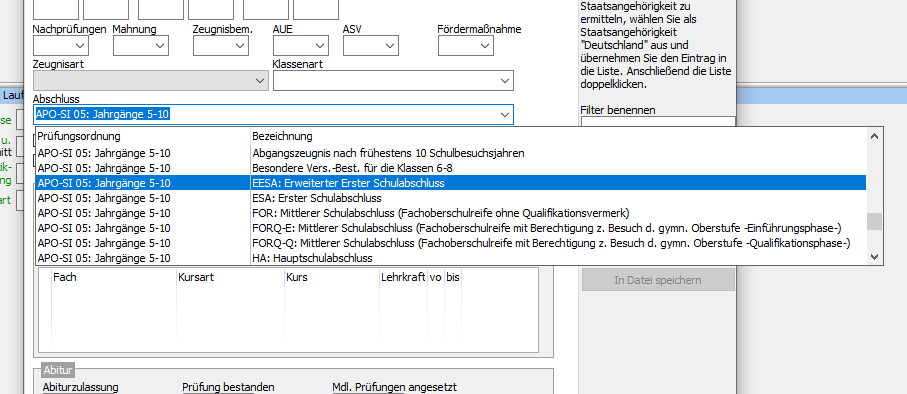Select 'Abgangszeugnis nach frühestens 10 Schulbesuchsjahren'
The height and width of the screenshot is (394, 907).
pos(451,153)
